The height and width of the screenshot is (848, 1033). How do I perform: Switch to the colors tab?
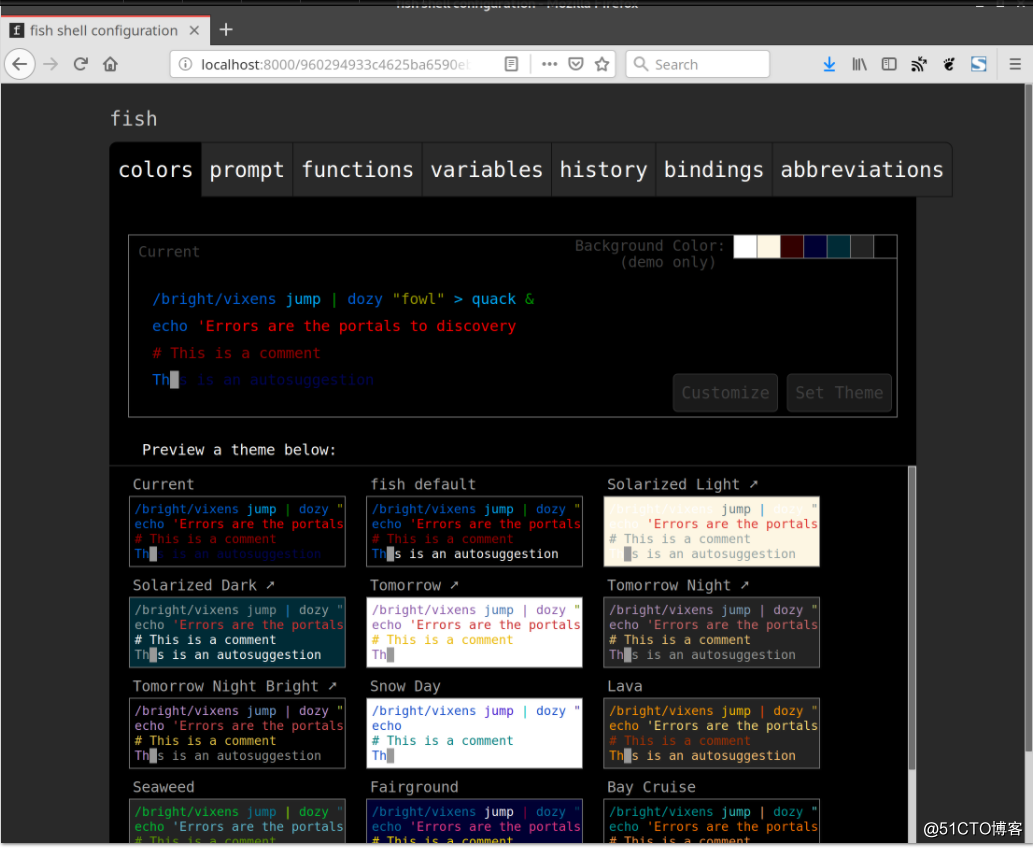(x=155, y=170)
